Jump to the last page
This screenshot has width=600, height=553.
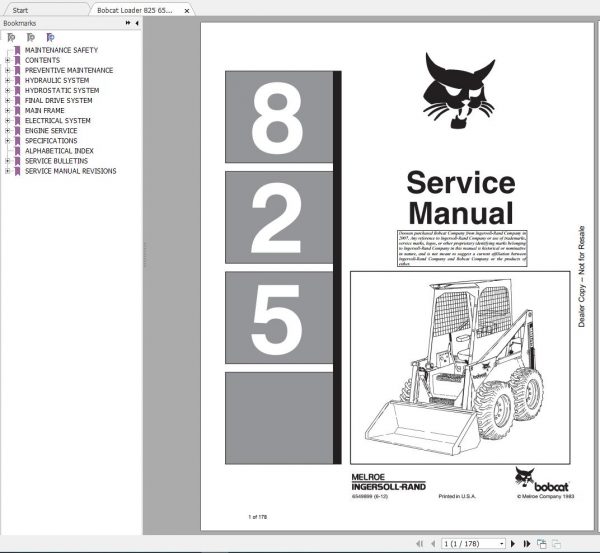pos(527,543)
